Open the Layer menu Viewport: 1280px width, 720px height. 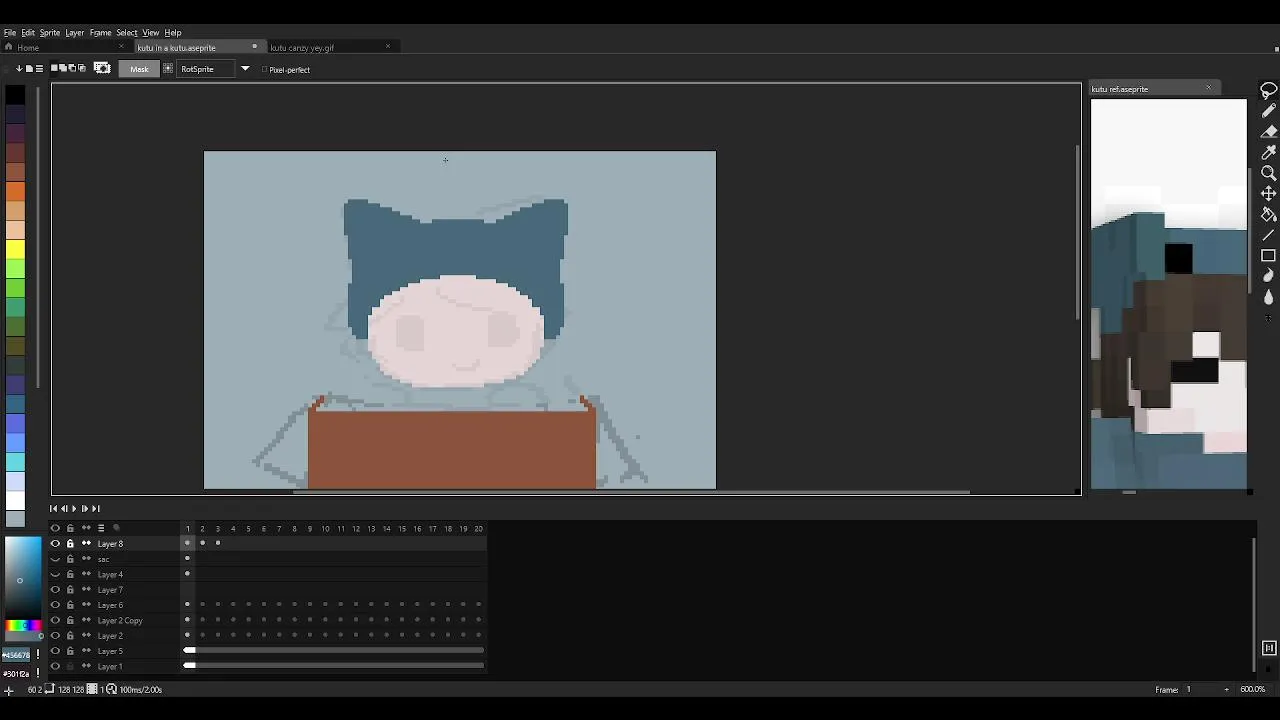click(x=75, y=33)
